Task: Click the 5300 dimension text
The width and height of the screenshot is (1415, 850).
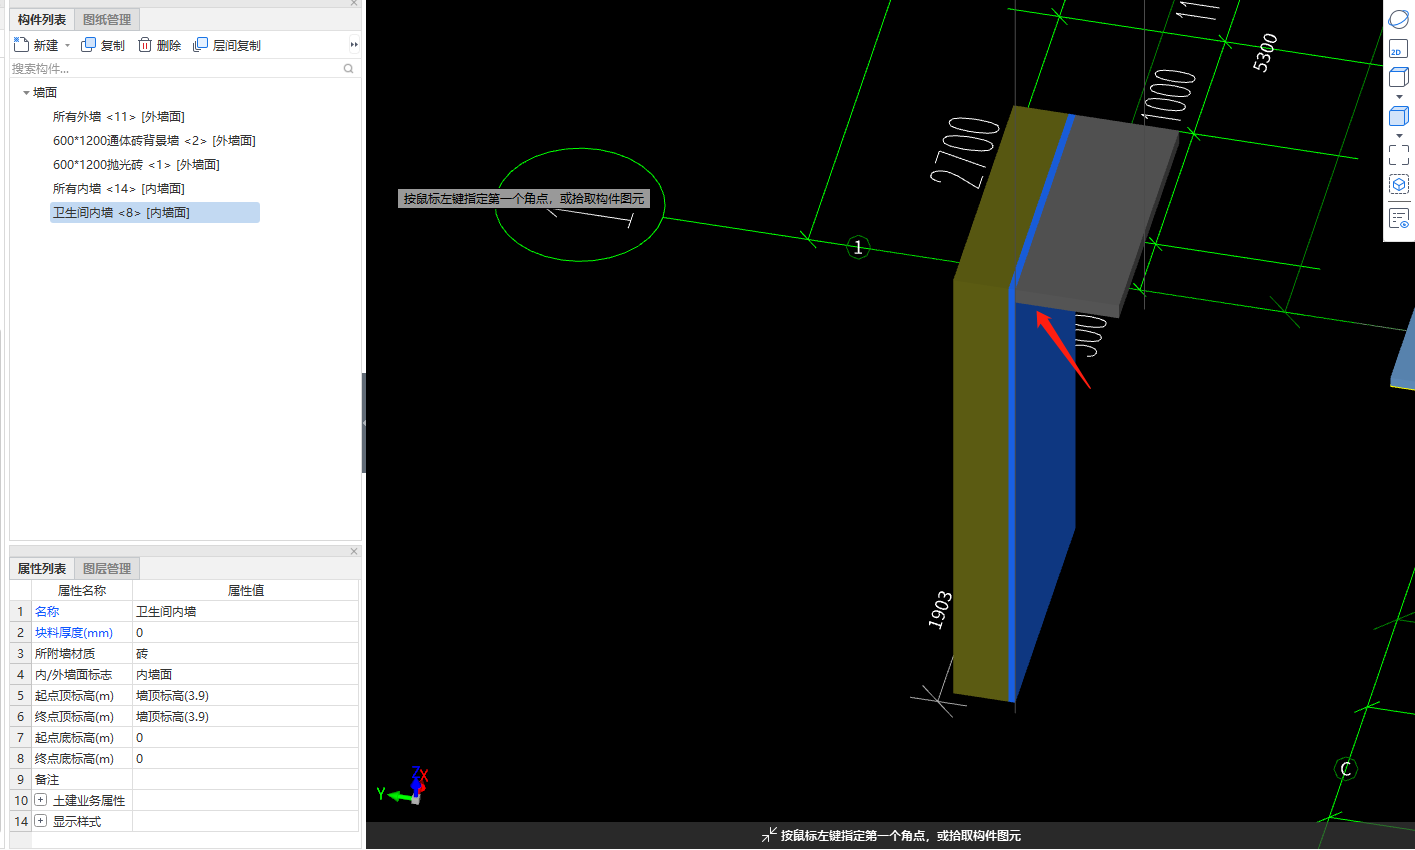Action: (1265, 53)
